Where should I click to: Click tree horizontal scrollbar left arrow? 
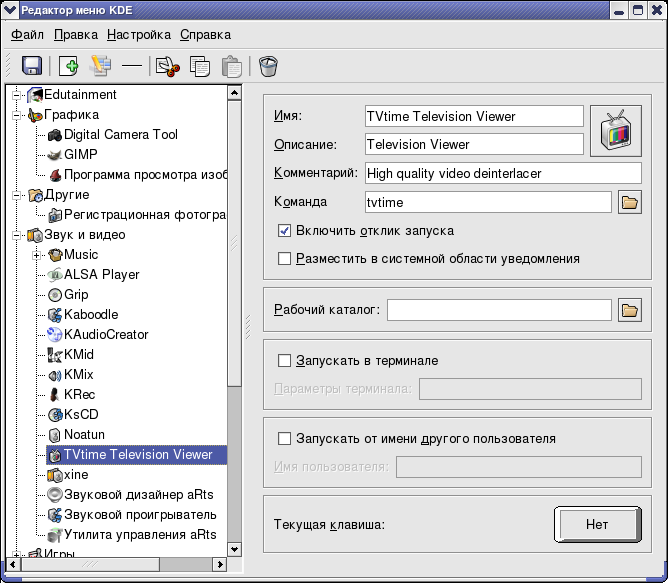click(13, 564)
